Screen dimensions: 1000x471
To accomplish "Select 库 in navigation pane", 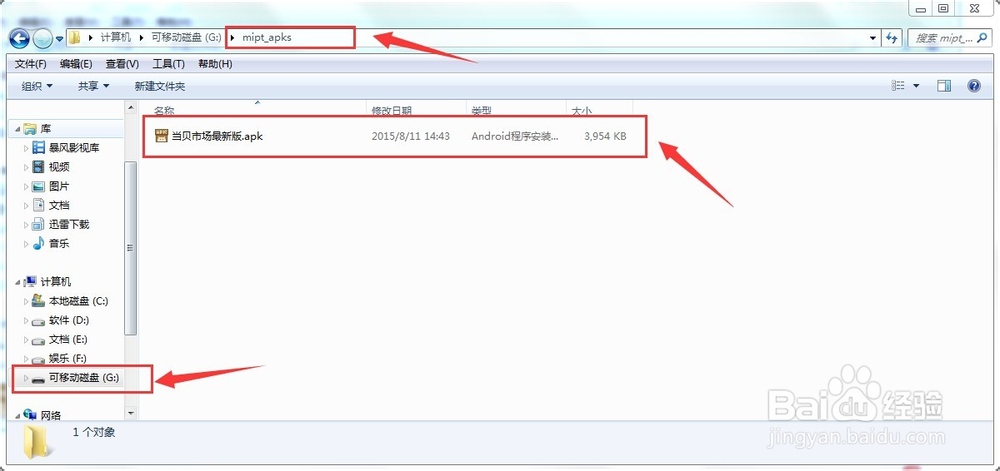I will pos(45,129).
